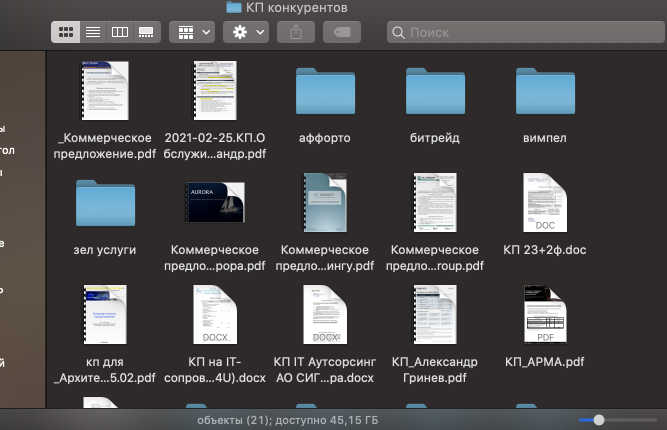Click the КП 23+2ф.doc file name
The image size is (667, 430).
coord(545,250)
